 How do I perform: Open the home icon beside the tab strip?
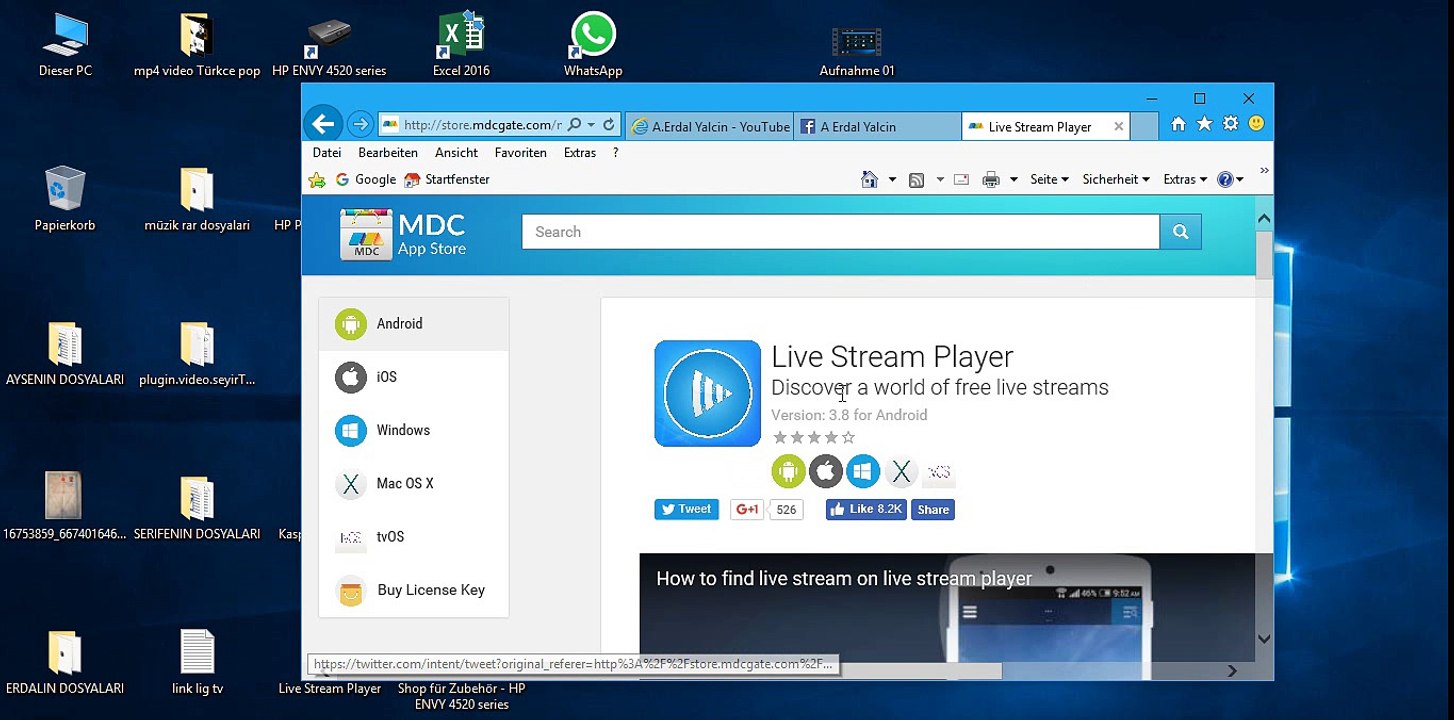1178,124
